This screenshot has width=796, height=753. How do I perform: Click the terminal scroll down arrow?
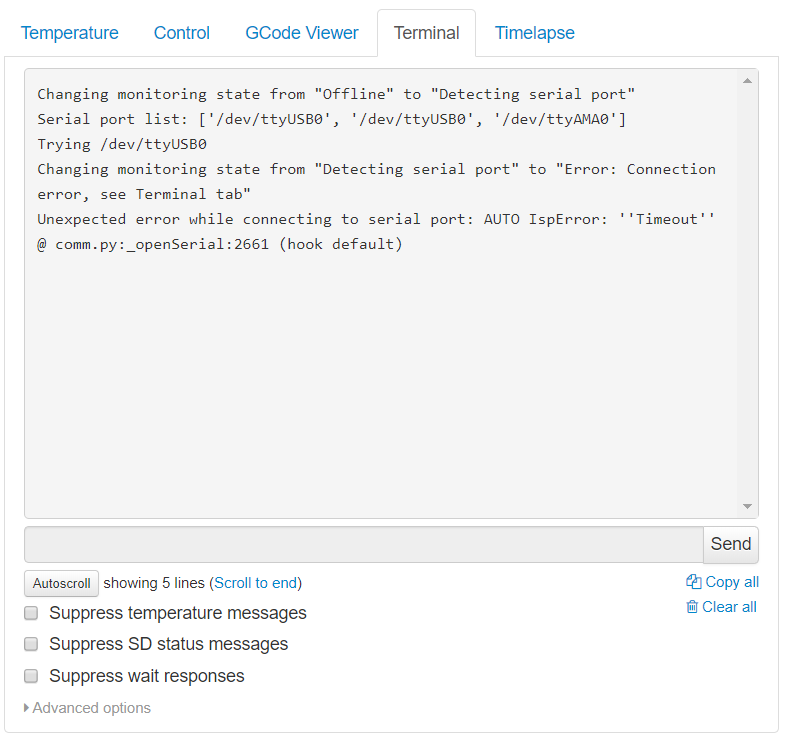click(x=747, y=506)
